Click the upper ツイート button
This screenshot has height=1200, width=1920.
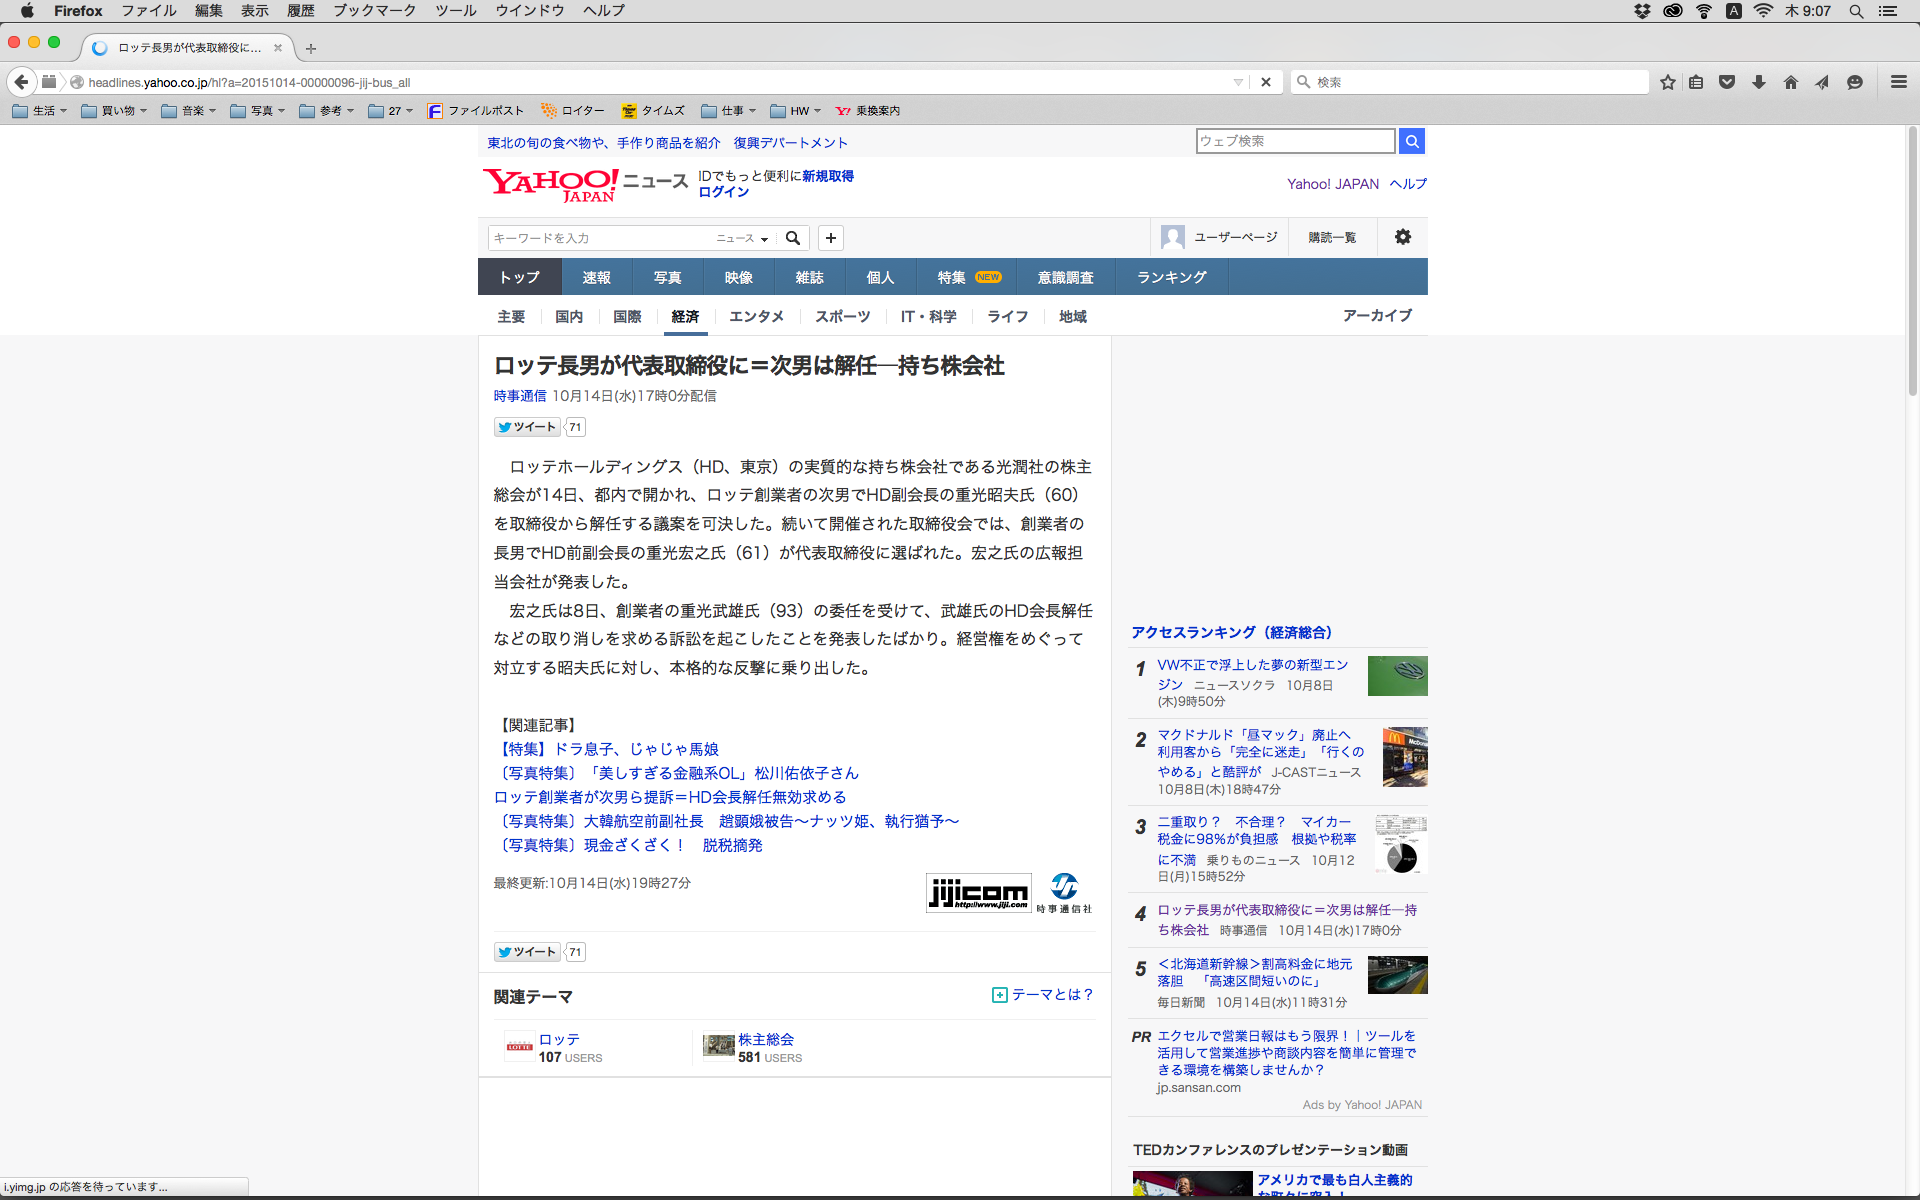tap(527, 427)
